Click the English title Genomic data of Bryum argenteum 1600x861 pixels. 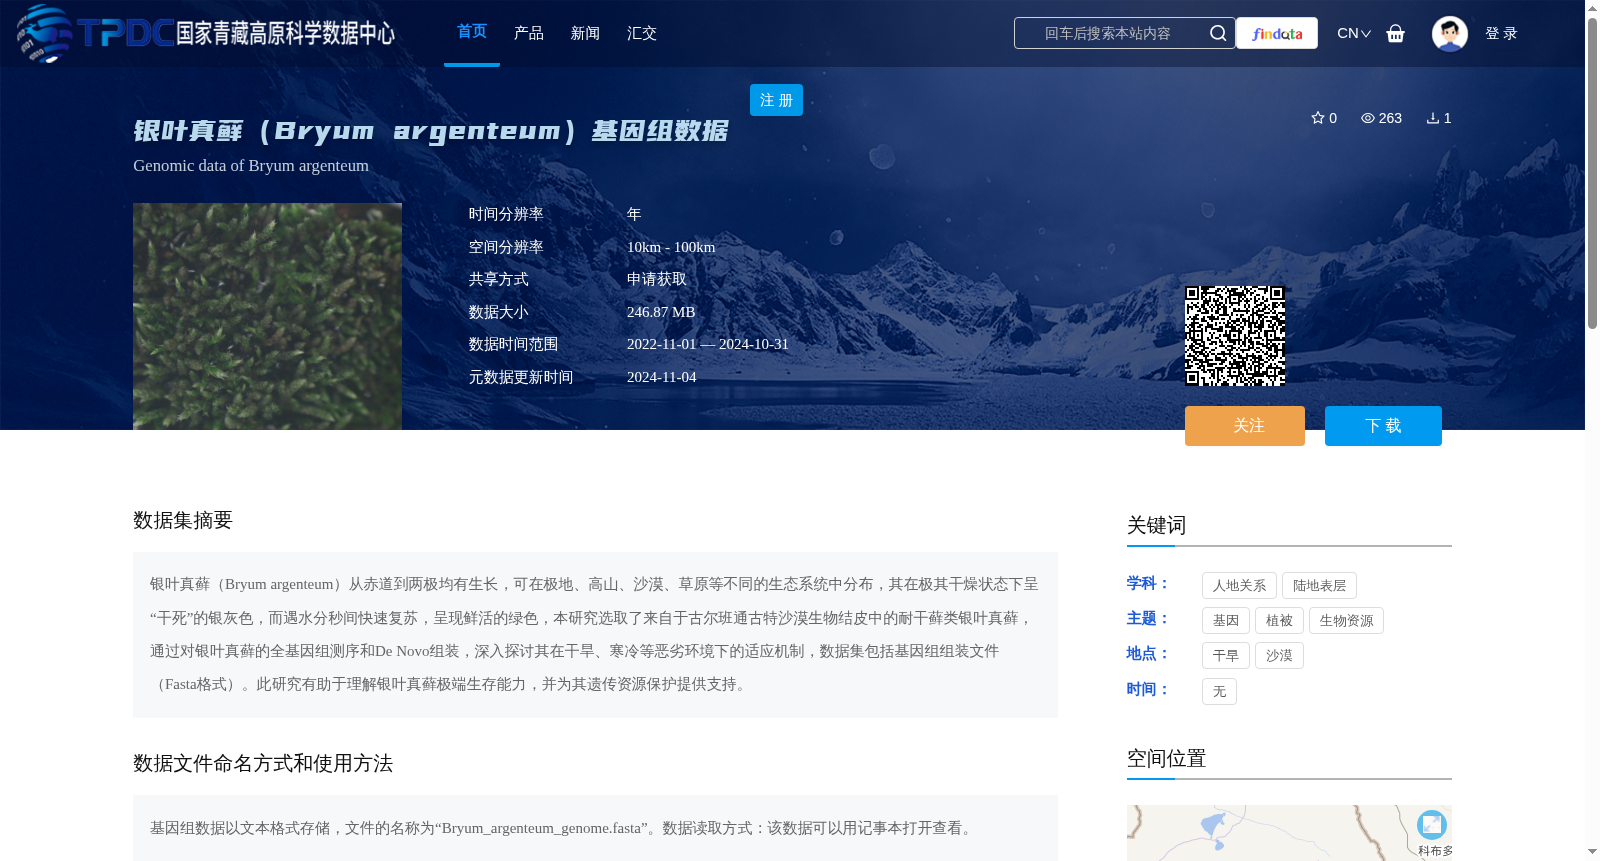[251, 166]
